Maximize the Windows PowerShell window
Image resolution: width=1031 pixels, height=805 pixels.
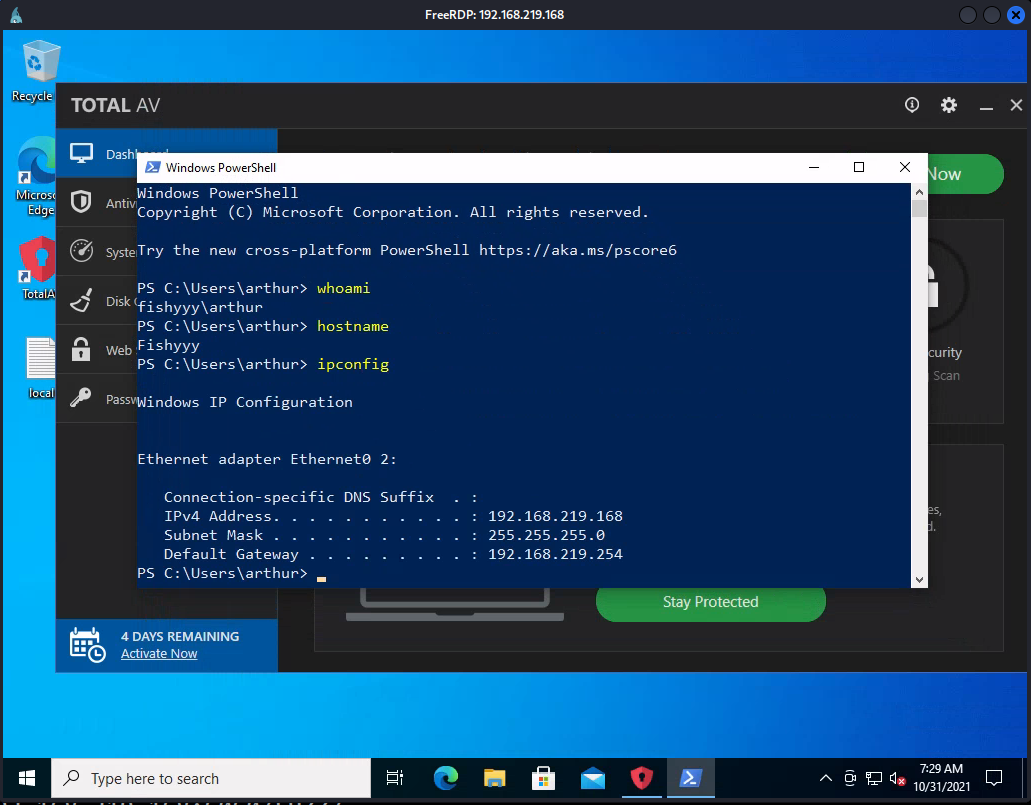tap(859, 168)
